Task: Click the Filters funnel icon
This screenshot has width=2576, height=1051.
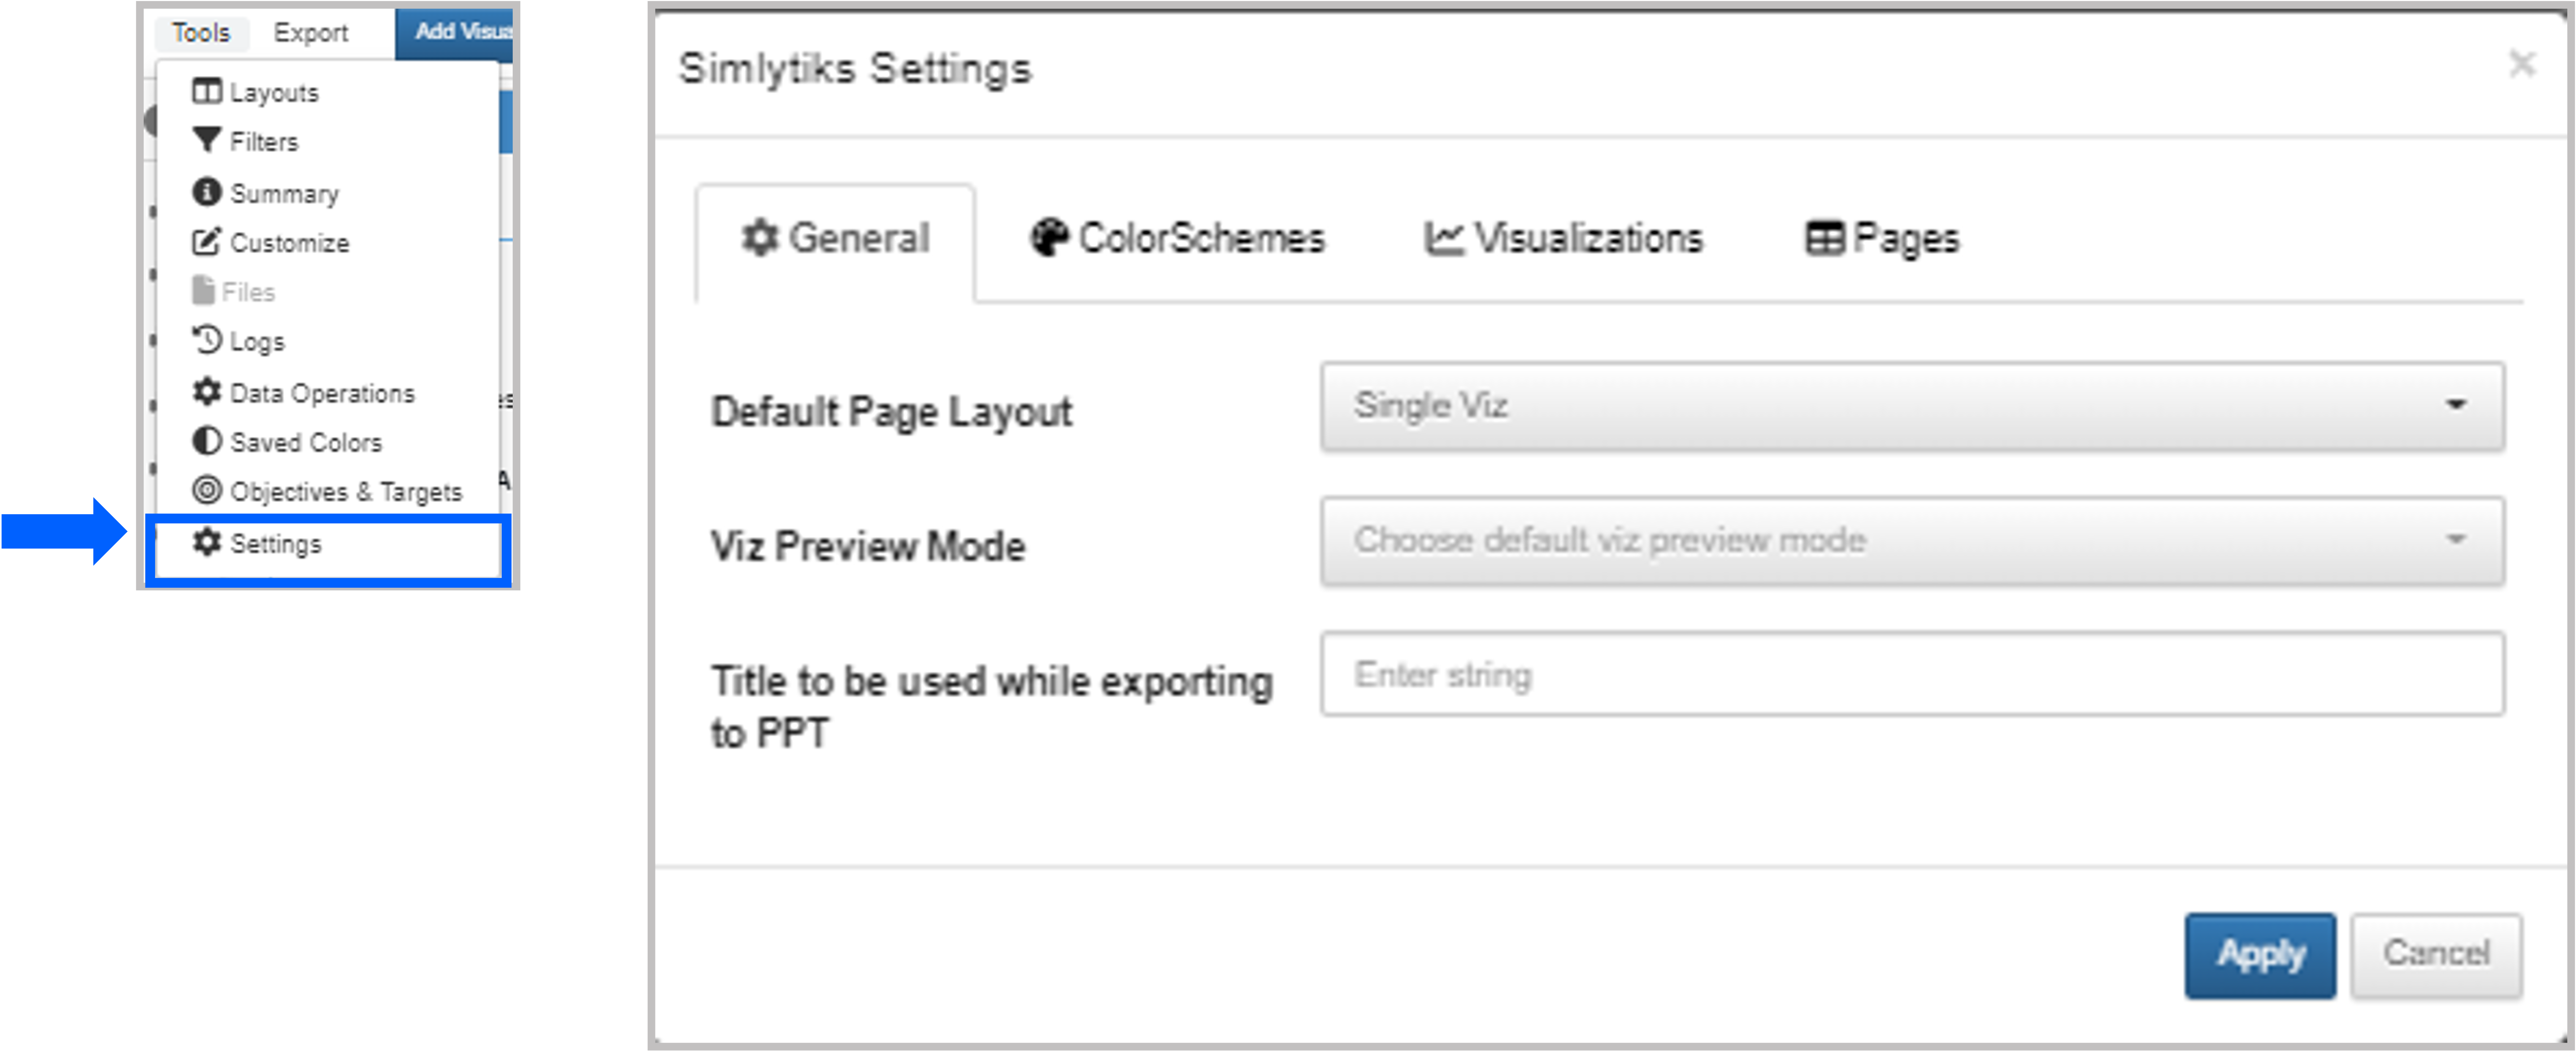Action: coord(206,140)
